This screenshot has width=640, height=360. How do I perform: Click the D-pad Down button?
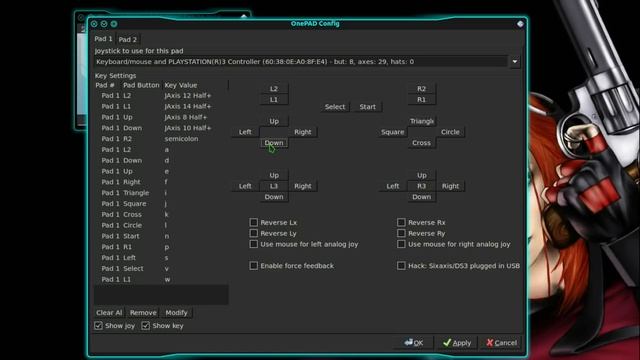pyautogui.click(x=274, y=143)
